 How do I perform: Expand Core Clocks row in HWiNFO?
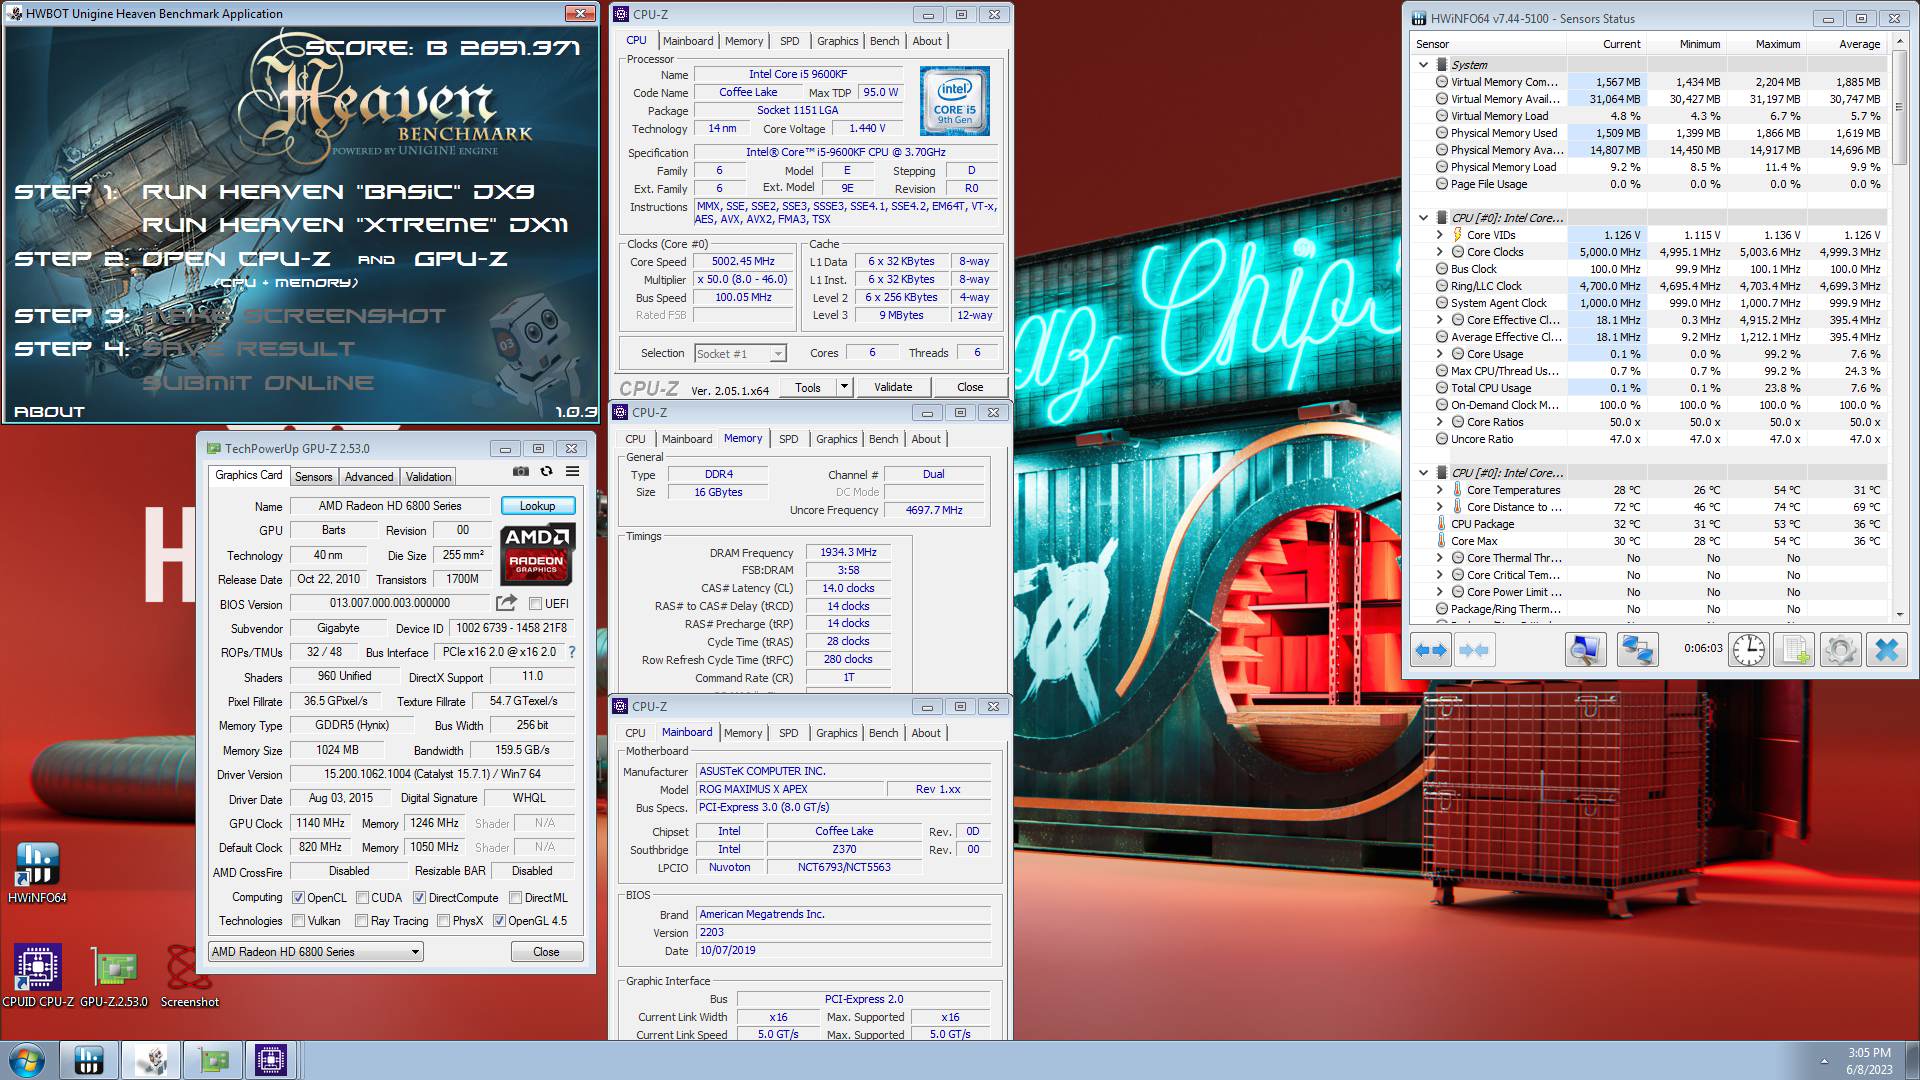tap(1440, 252)
